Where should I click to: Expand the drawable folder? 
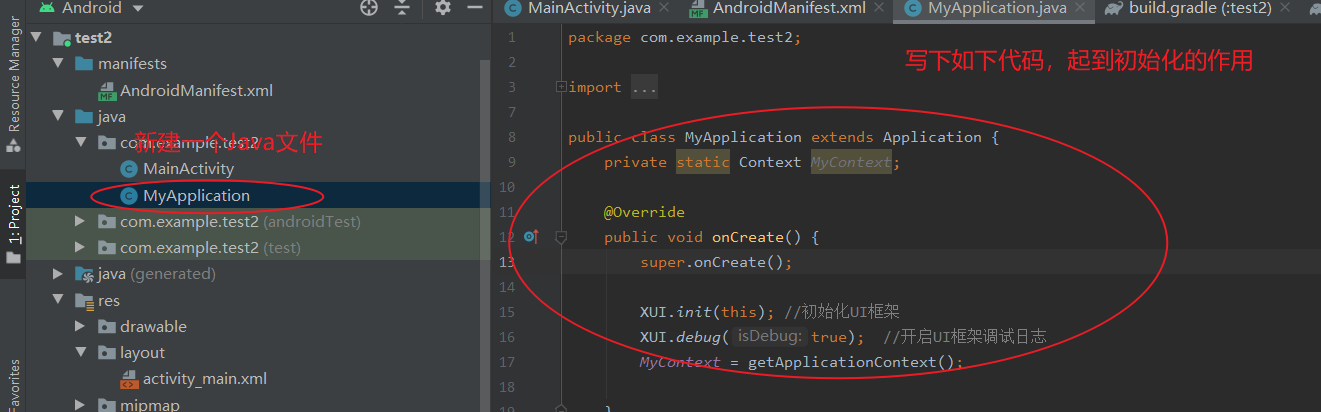tap(80, 326)
